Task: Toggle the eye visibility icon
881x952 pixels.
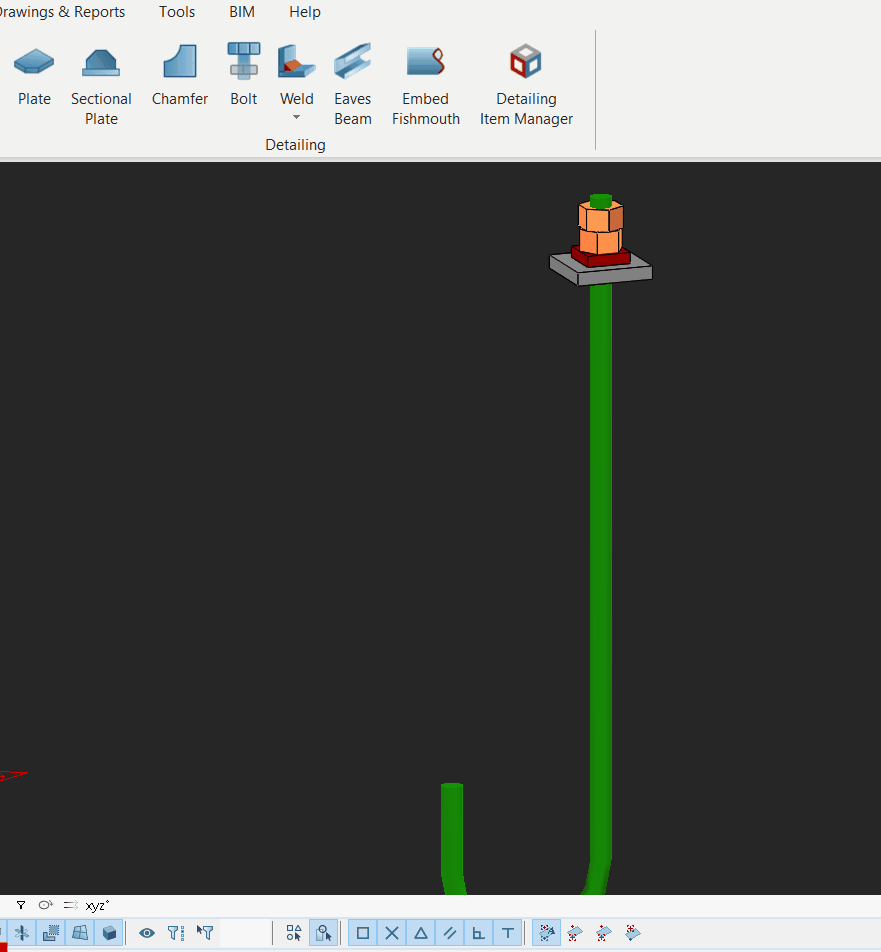Action: pyautogui.click(x=147, y=933)
